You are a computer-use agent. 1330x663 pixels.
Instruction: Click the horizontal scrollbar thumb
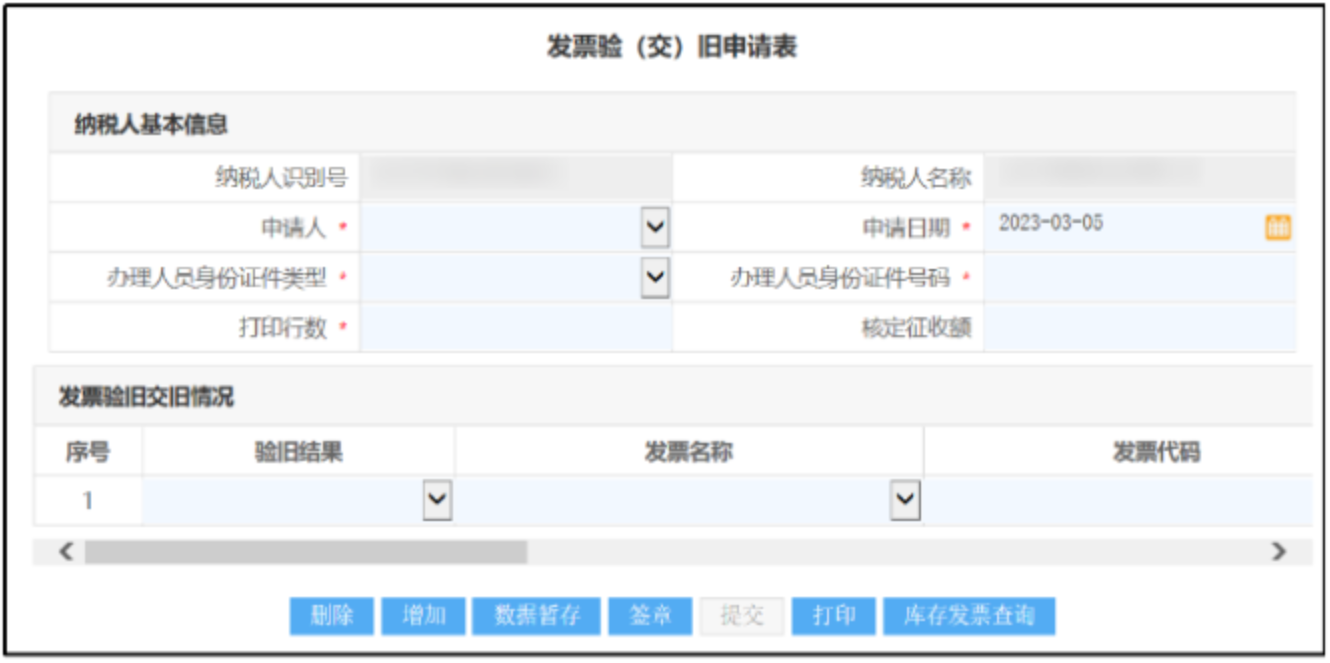305,551
